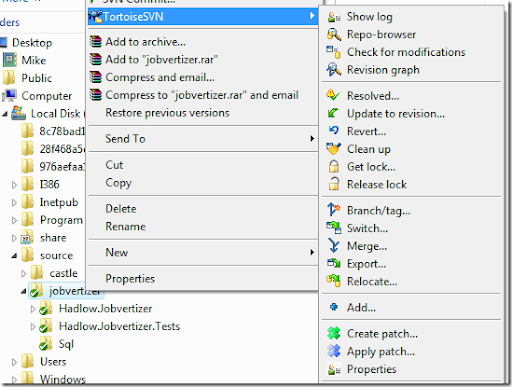Expand the share folder
Screen dimensions: 512x387
click(14, 238)
